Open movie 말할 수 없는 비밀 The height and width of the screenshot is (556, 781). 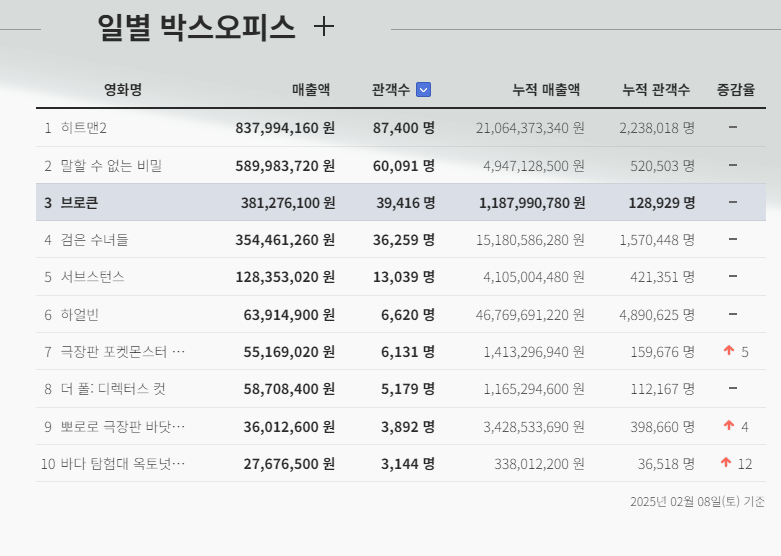[x=111, y=165]
